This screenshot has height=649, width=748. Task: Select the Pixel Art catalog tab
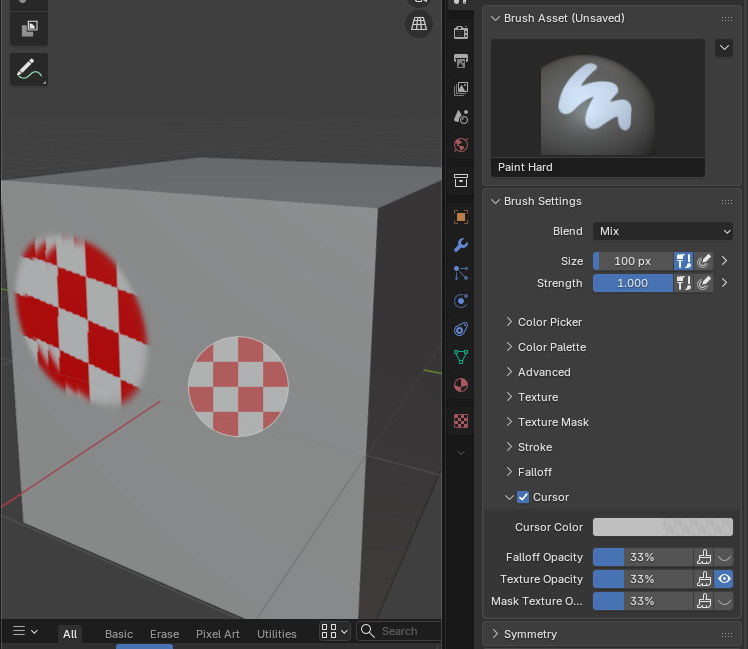click(218, 634)
